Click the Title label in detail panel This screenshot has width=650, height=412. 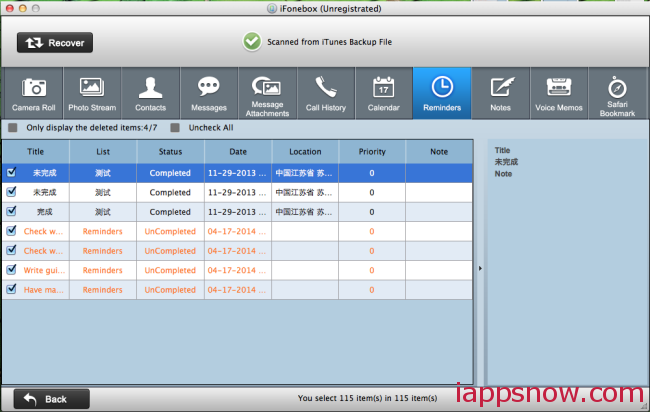(502, 150)
